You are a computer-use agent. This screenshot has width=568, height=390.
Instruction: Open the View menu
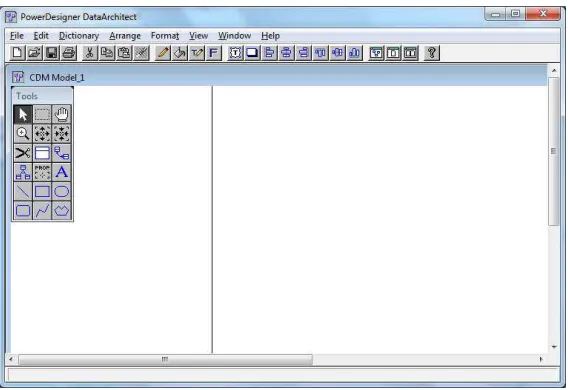tap(199, 36)
